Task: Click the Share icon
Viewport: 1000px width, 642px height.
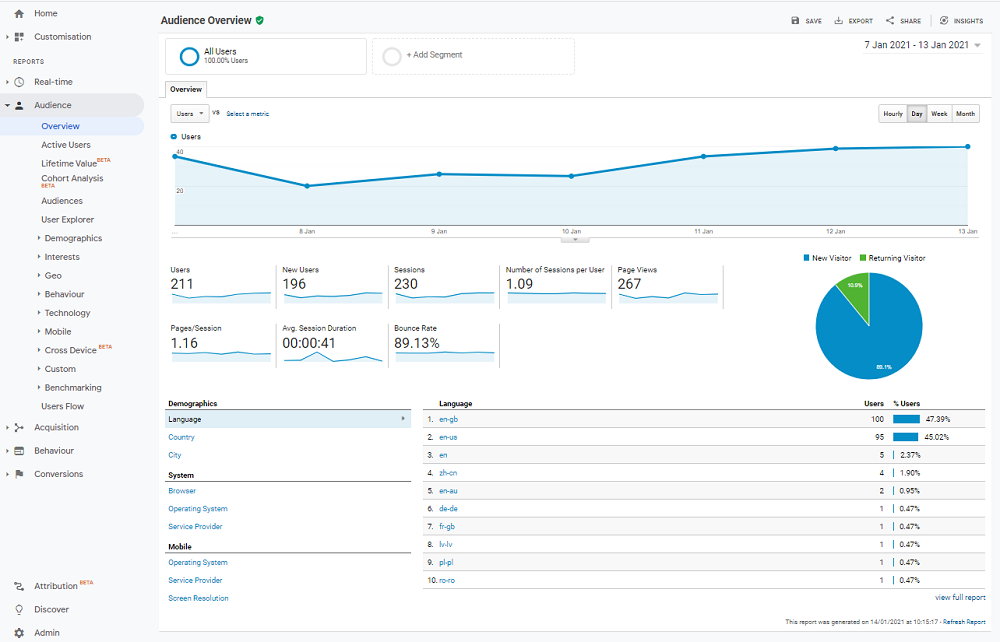Action: pos(890,21)
